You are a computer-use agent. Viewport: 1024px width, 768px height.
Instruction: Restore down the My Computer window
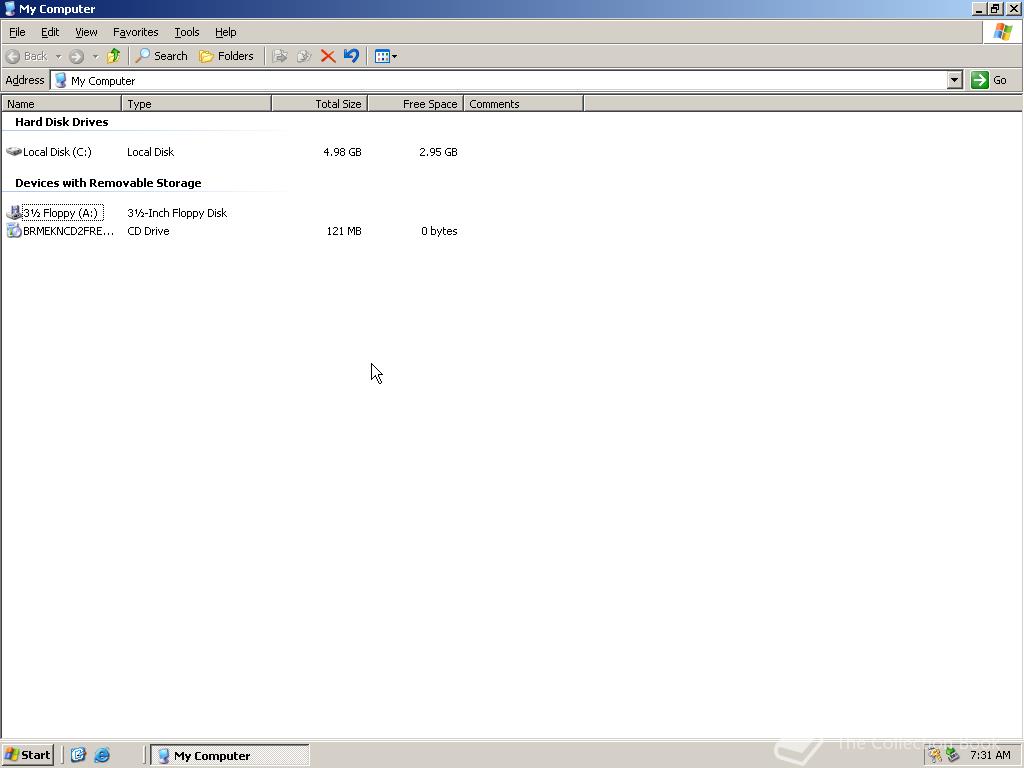point(995,9)
